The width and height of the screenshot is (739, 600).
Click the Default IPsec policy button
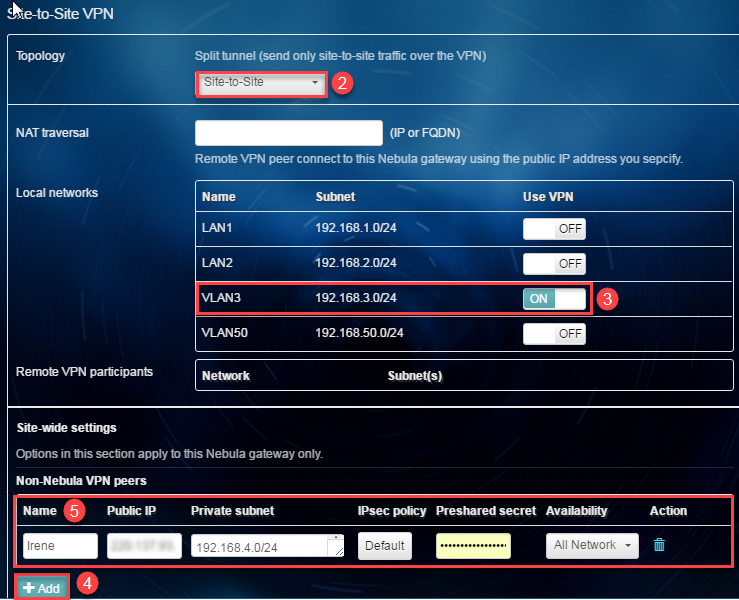pos(385,546)
